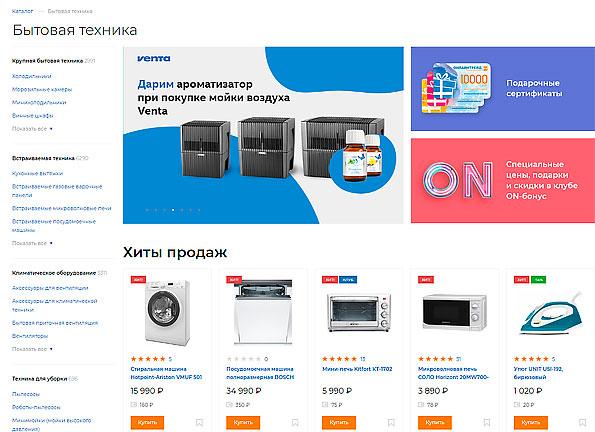Expand all large appliance categories
This screenshot has width=595, height=432.
(x=32, y=129)
